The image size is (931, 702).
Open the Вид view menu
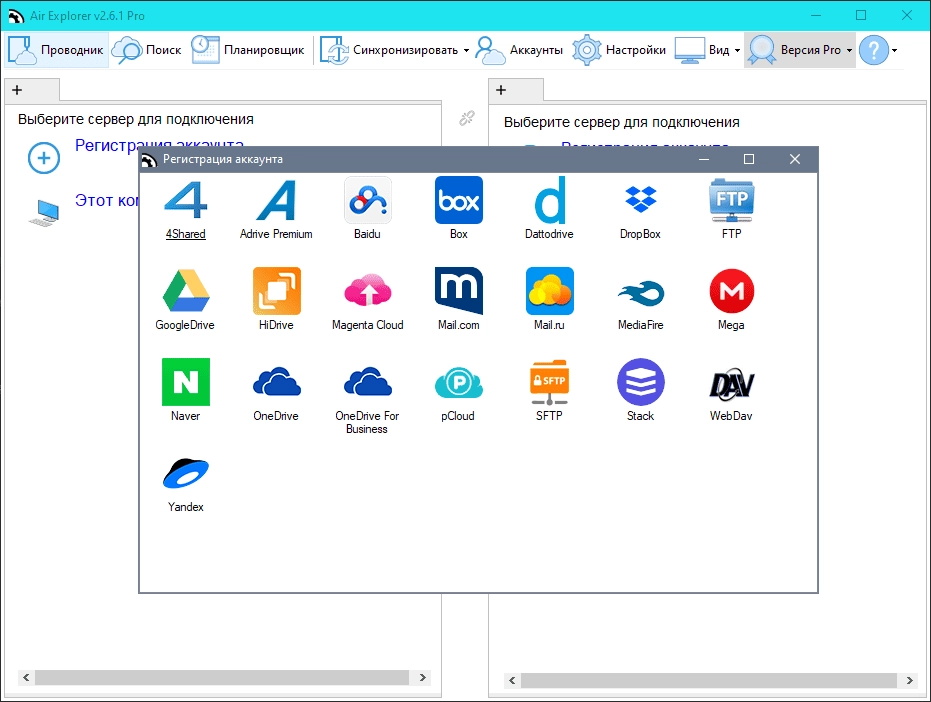[708, 50]
